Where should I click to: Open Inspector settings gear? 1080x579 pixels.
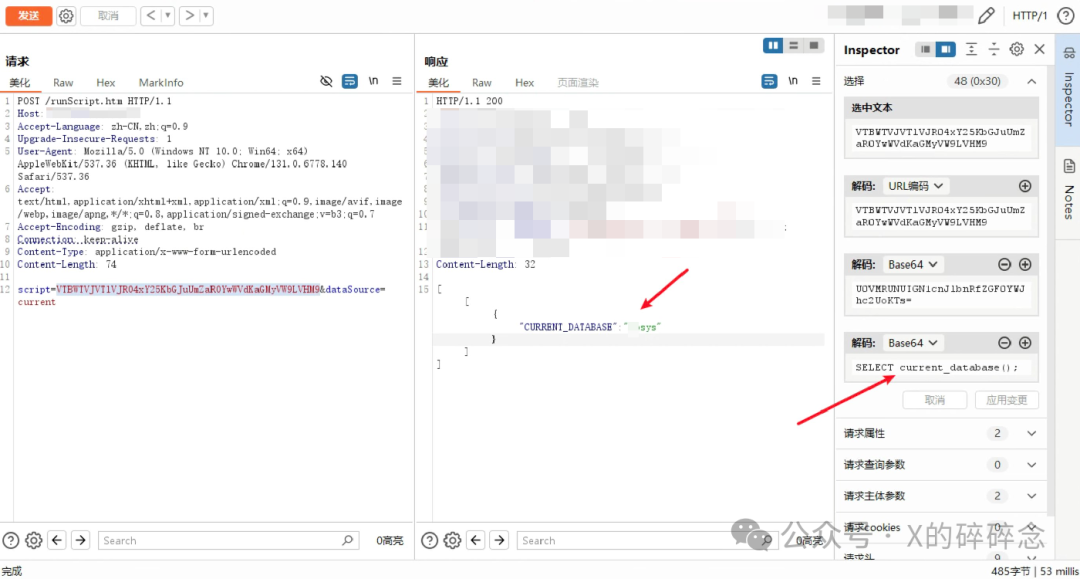[x=1017, y=49]
